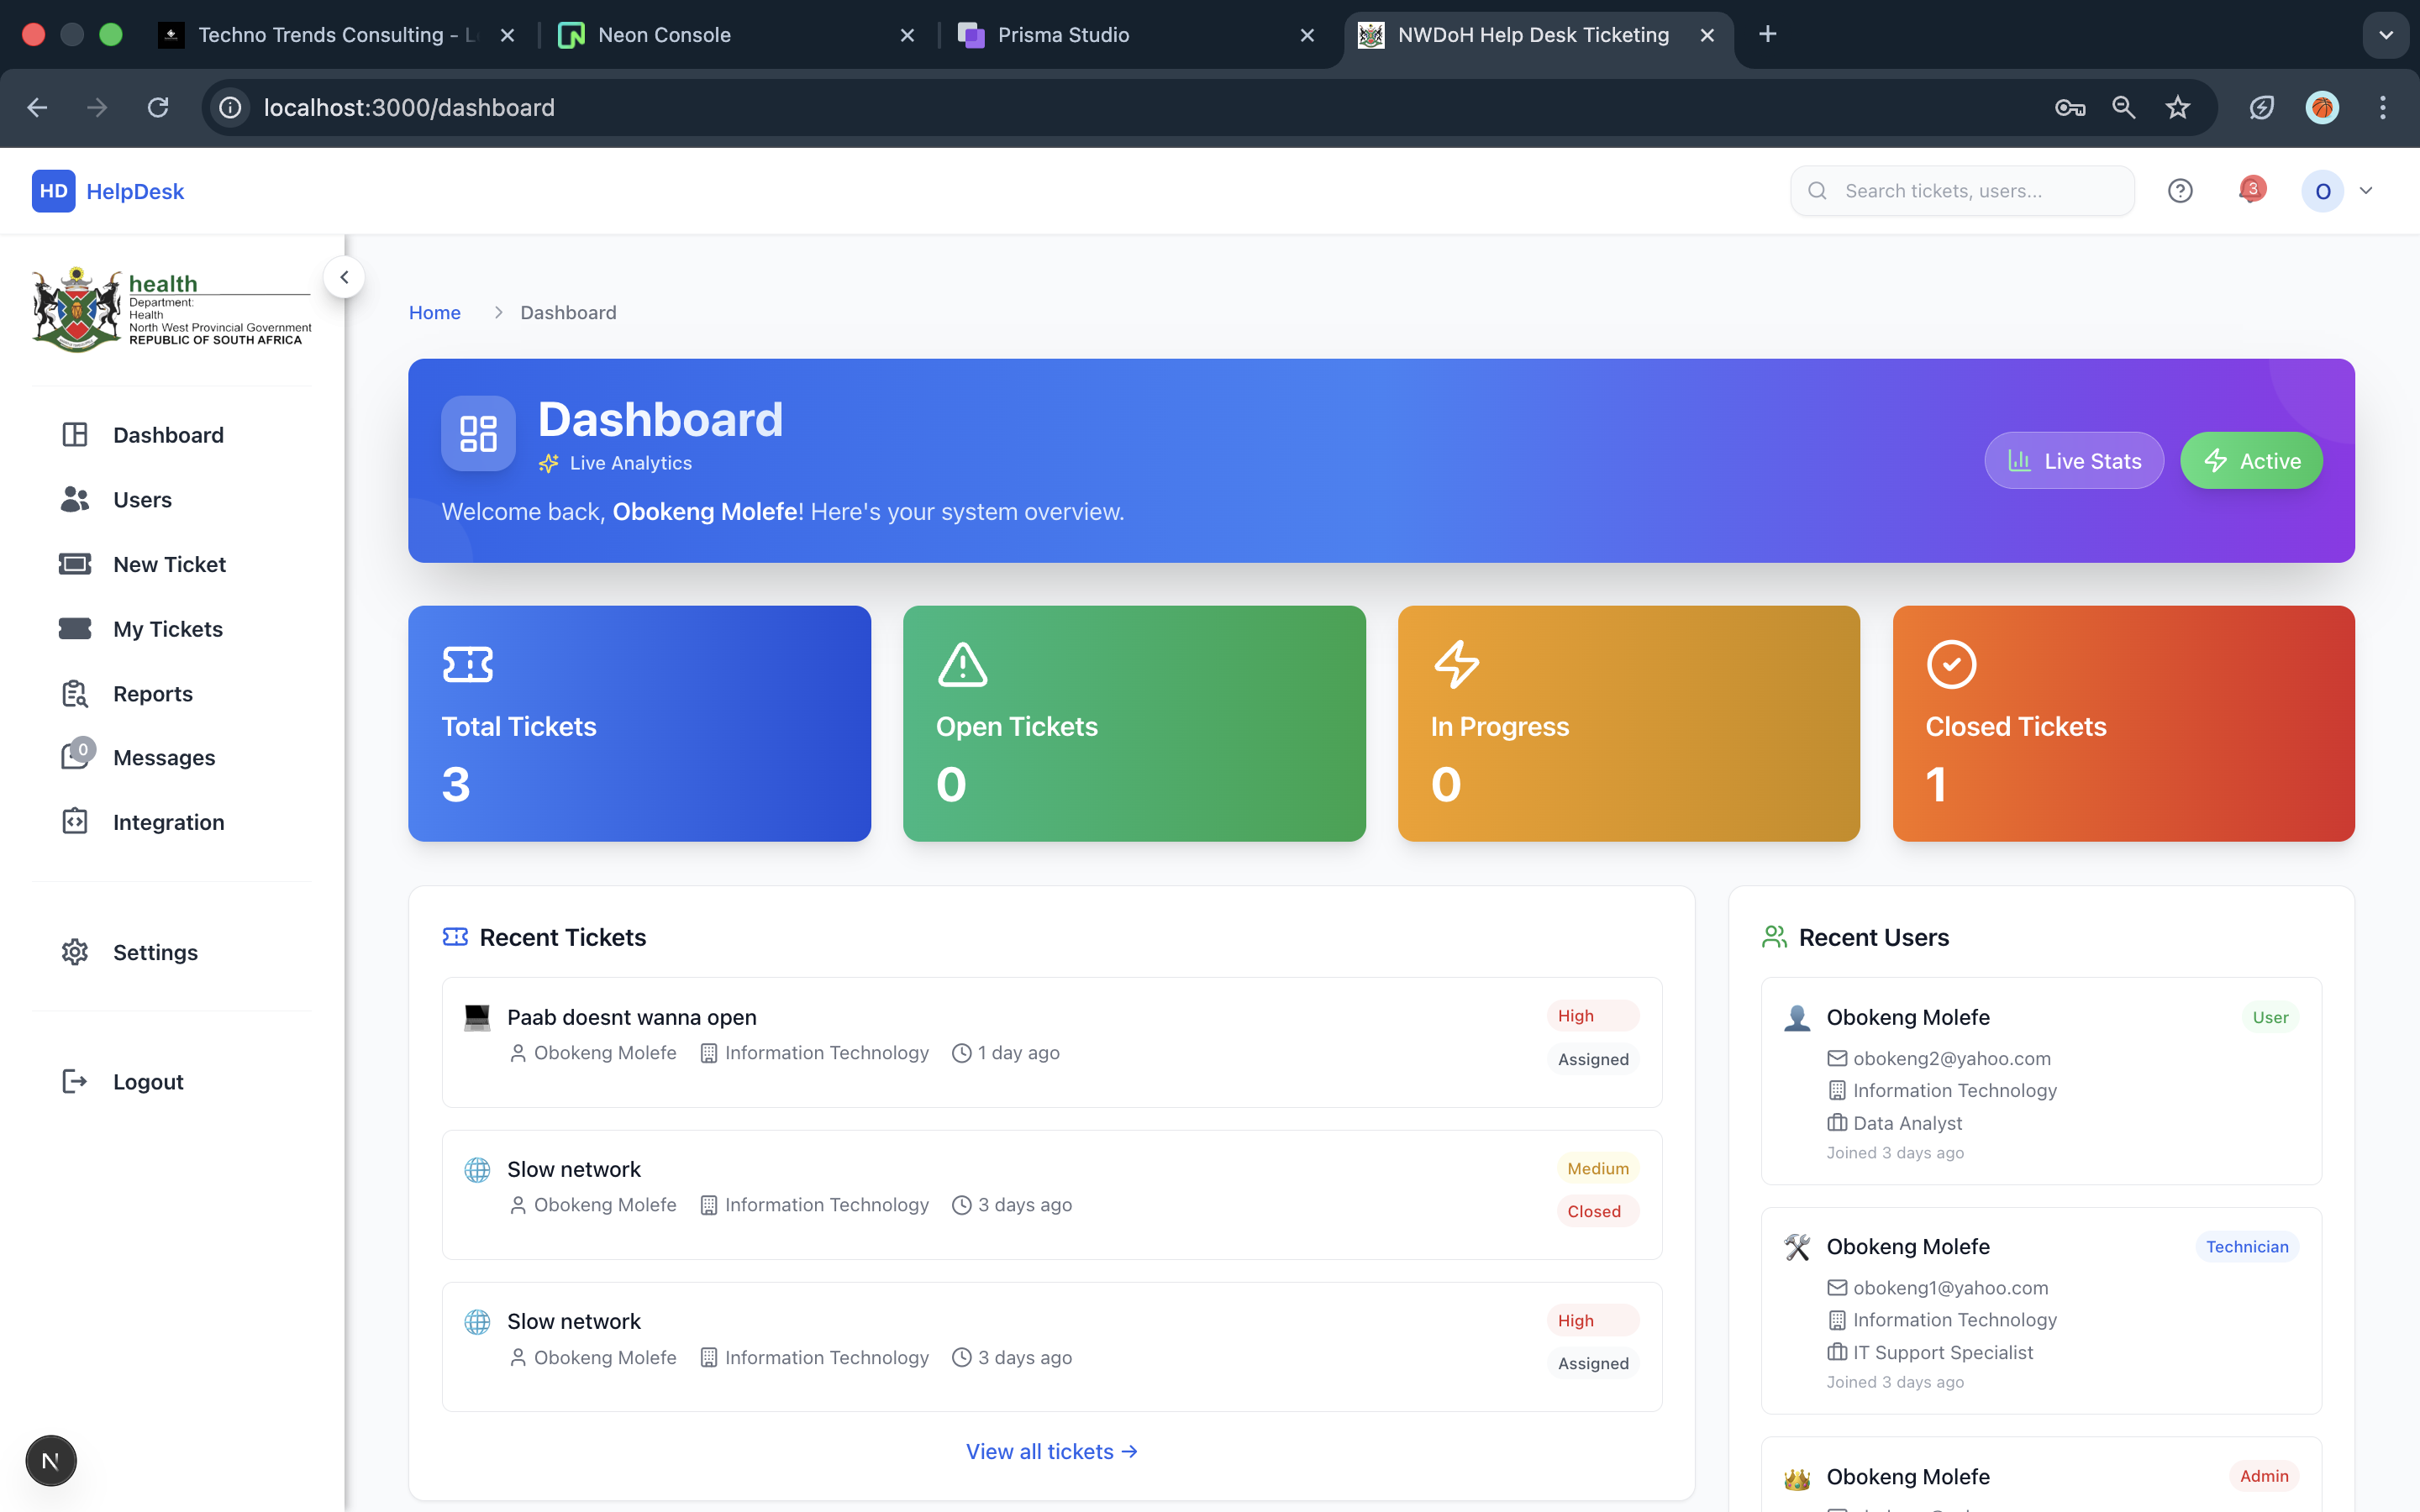2420x1512 pixels.
Task: Click the Integration sidebar icon
Action: 75,822
